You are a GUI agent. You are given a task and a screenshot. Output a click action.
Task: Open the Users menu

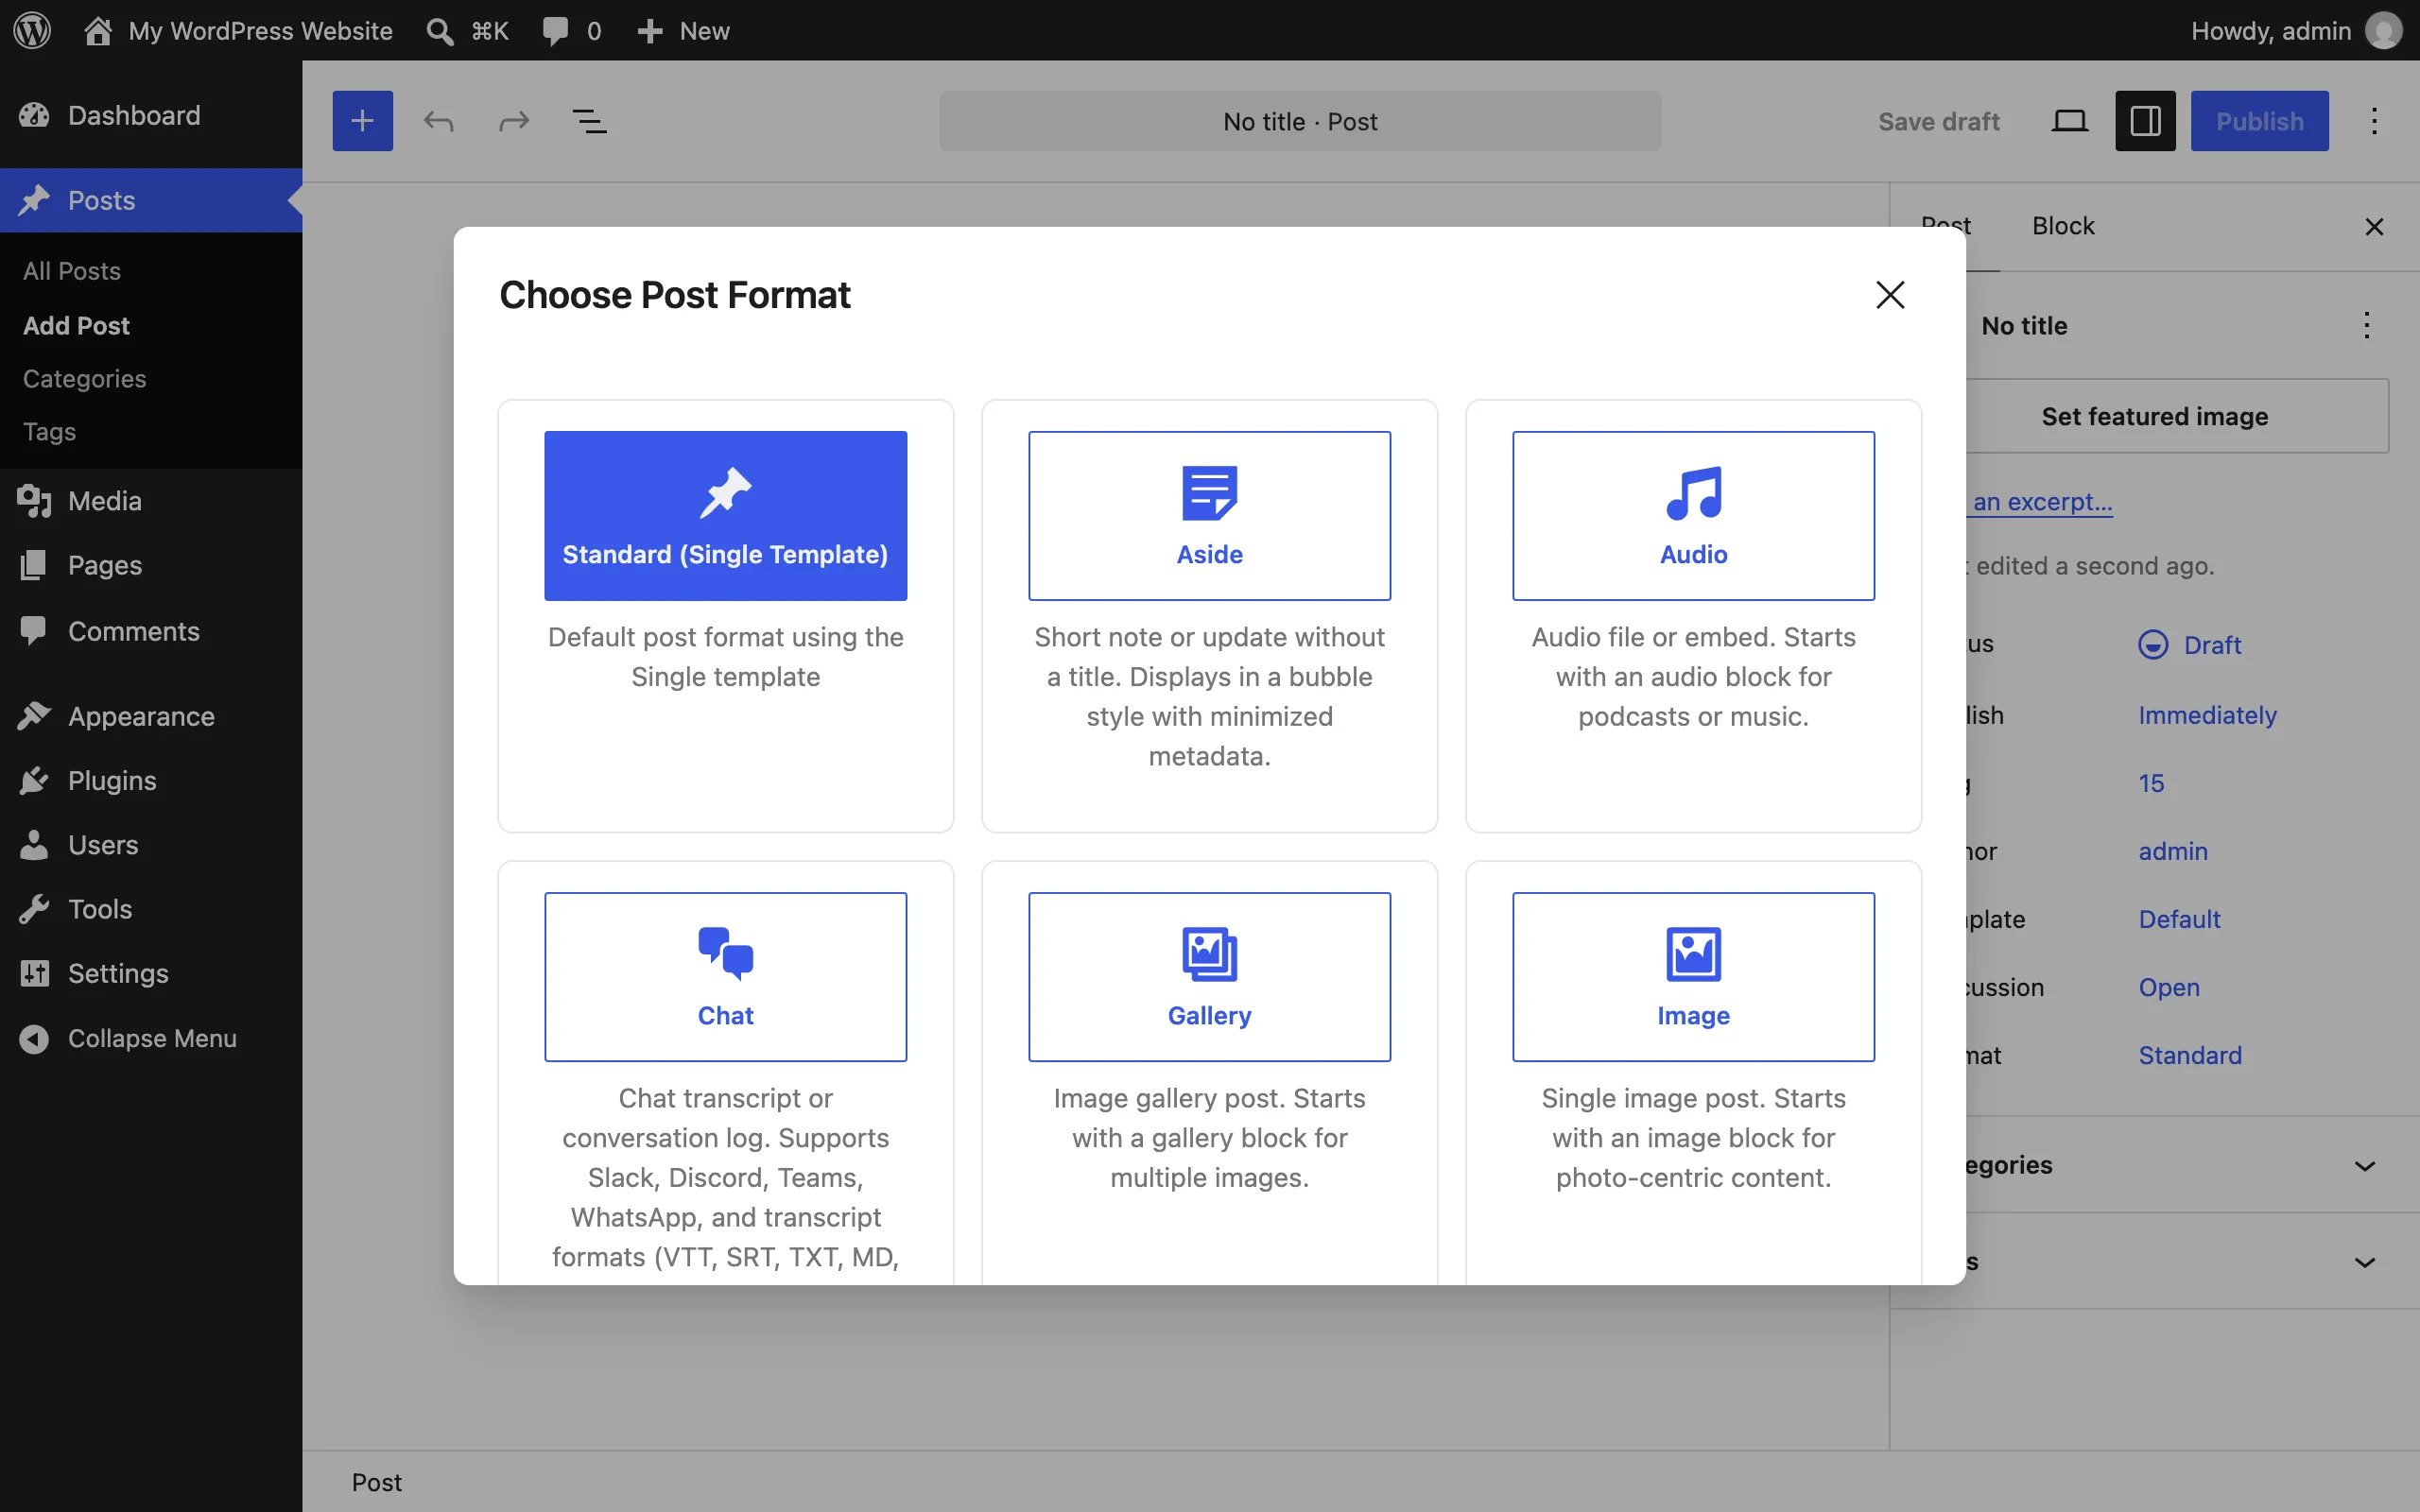coord(151,845)
